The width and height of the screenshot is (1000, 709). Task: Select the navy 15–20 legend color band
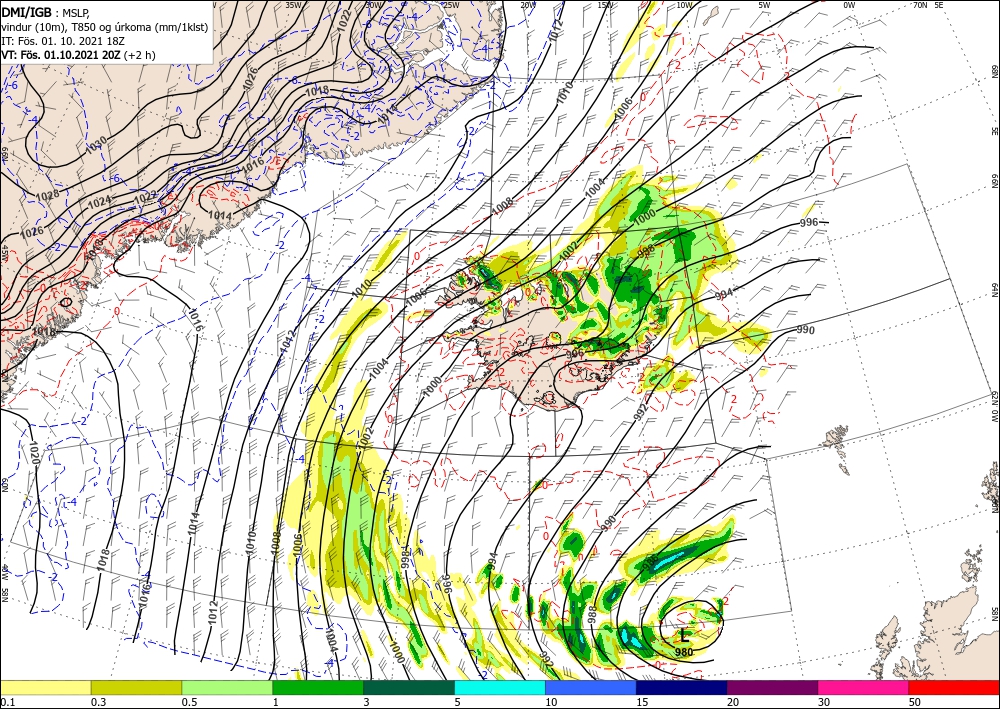pos(682,687)
